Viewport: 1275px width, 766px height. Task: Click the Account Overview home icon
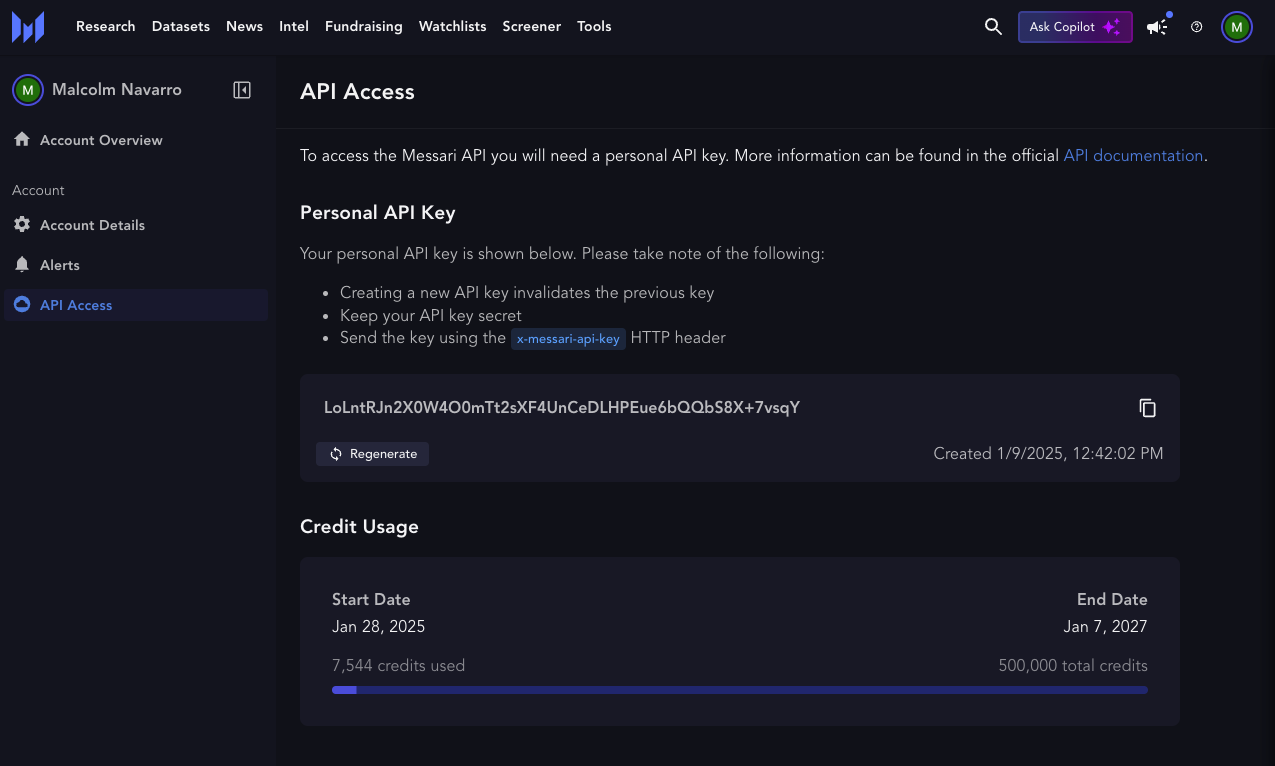tap(22, 139)
